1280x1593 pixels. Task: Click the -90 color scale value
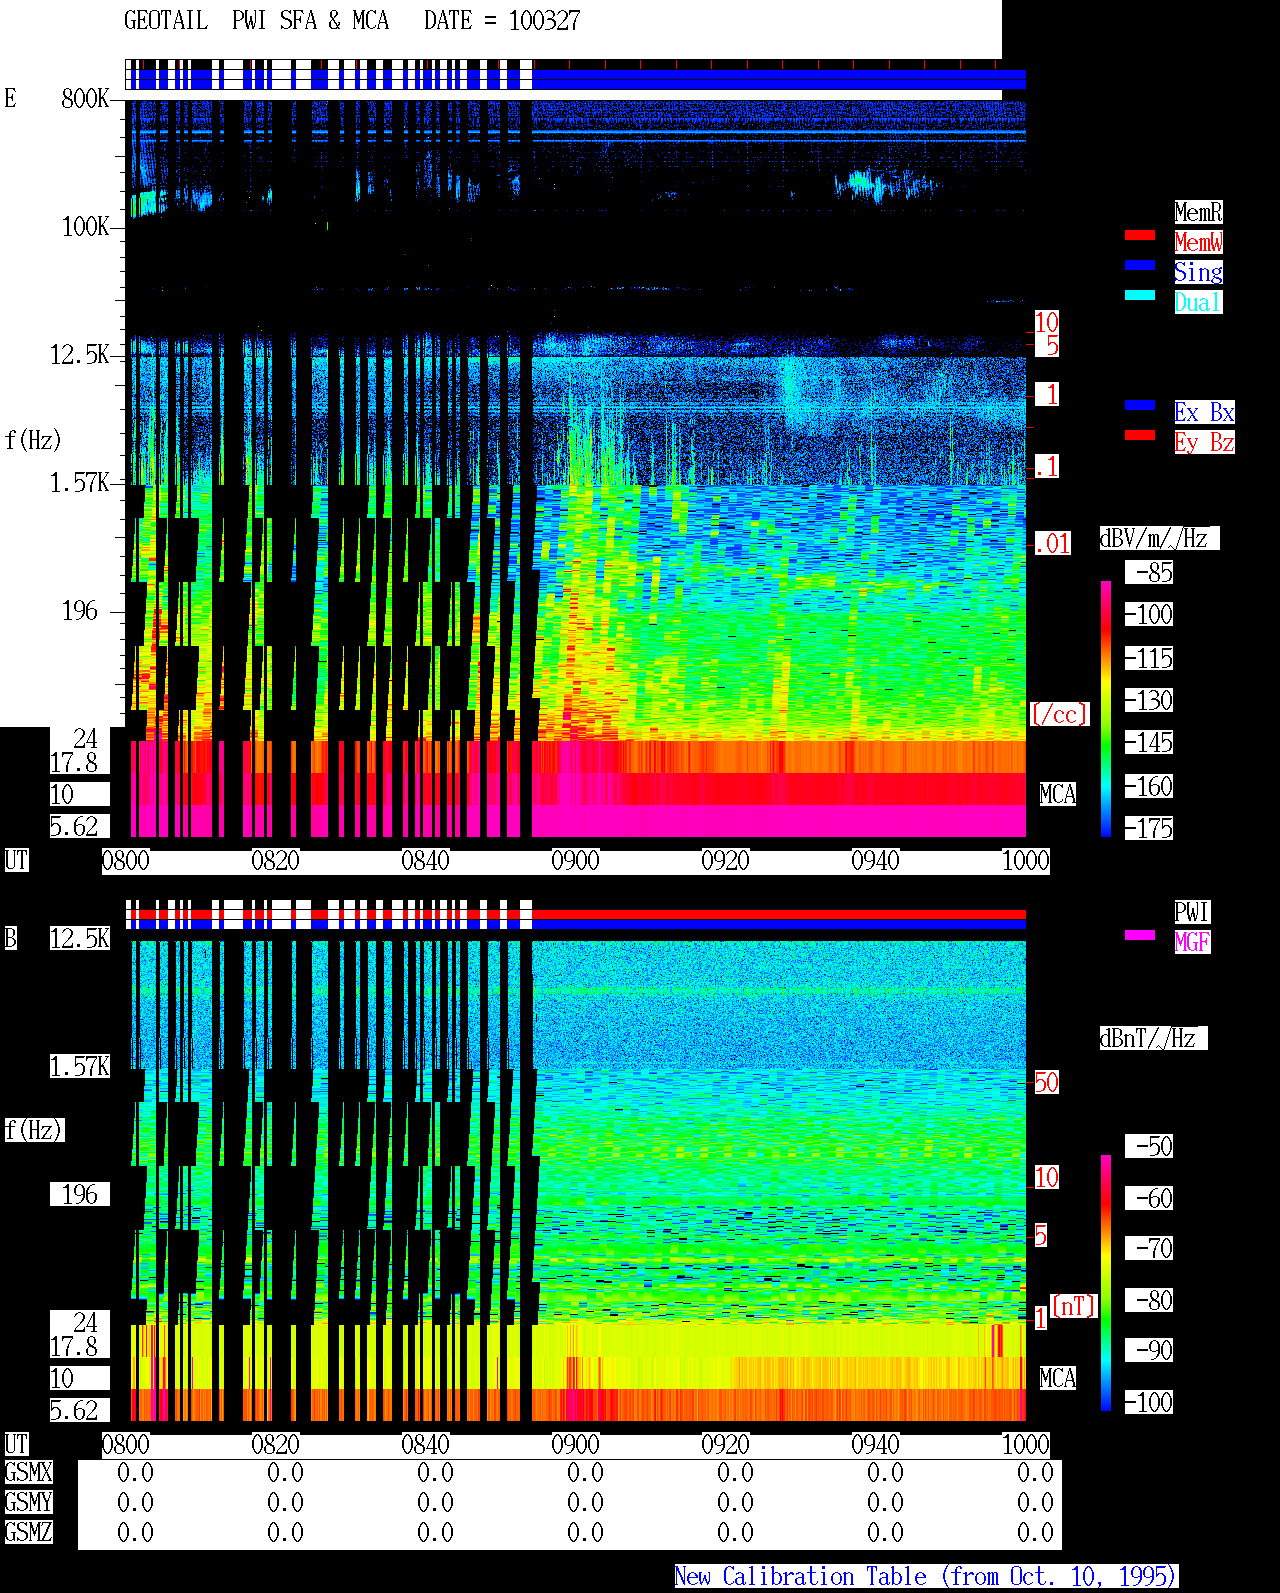(1150, 1350)
